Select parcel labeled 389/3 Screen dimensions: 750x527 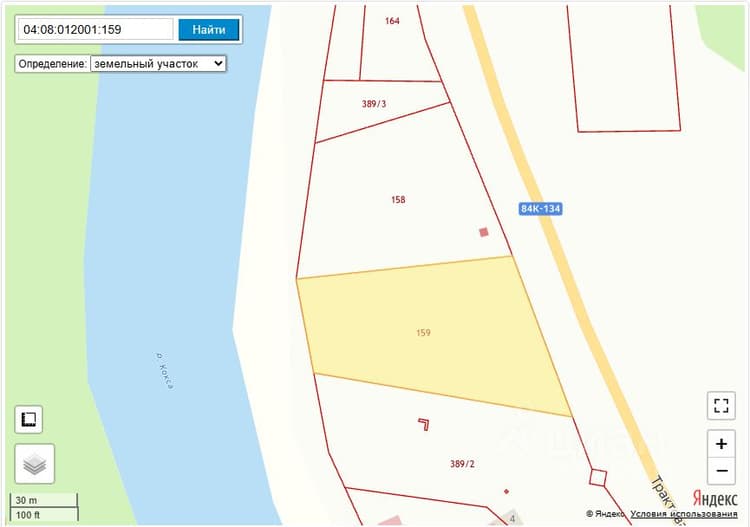[x=374, y=103]
